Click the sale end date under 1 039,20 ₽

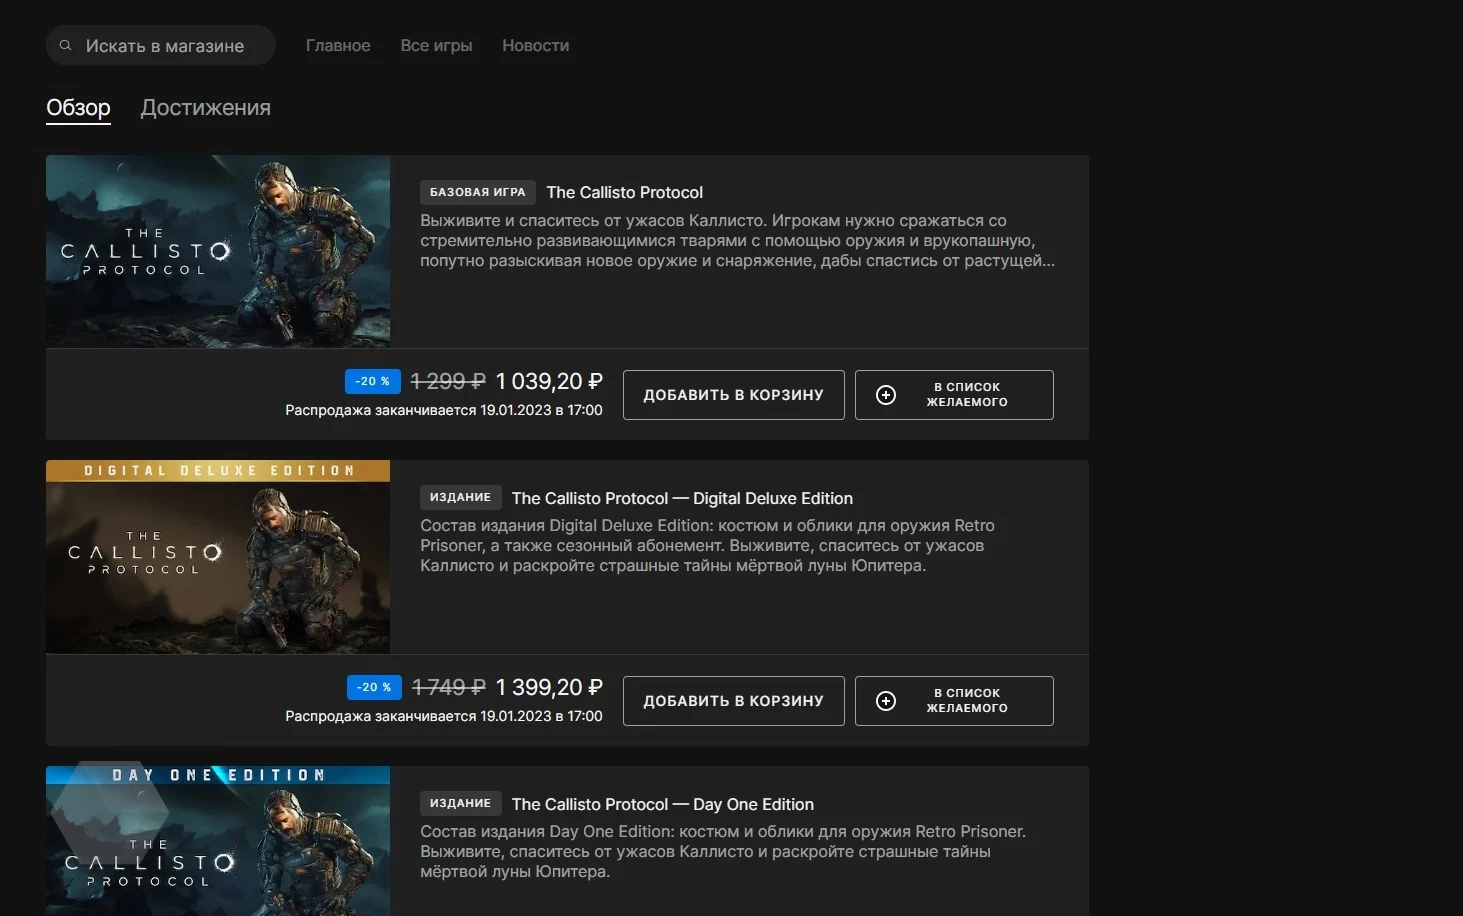point(444,410)
